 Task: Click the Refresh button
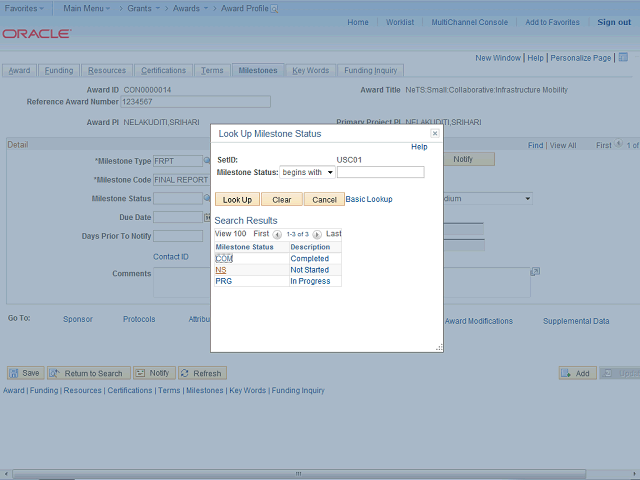202,373
